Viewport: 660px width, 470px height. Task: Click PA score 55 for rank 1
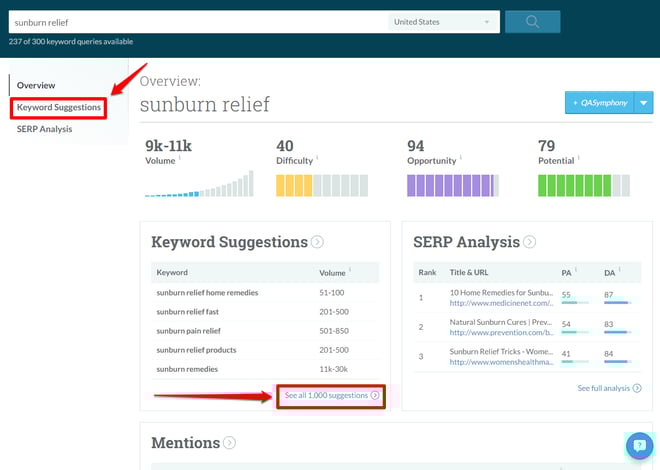(566, 295)
